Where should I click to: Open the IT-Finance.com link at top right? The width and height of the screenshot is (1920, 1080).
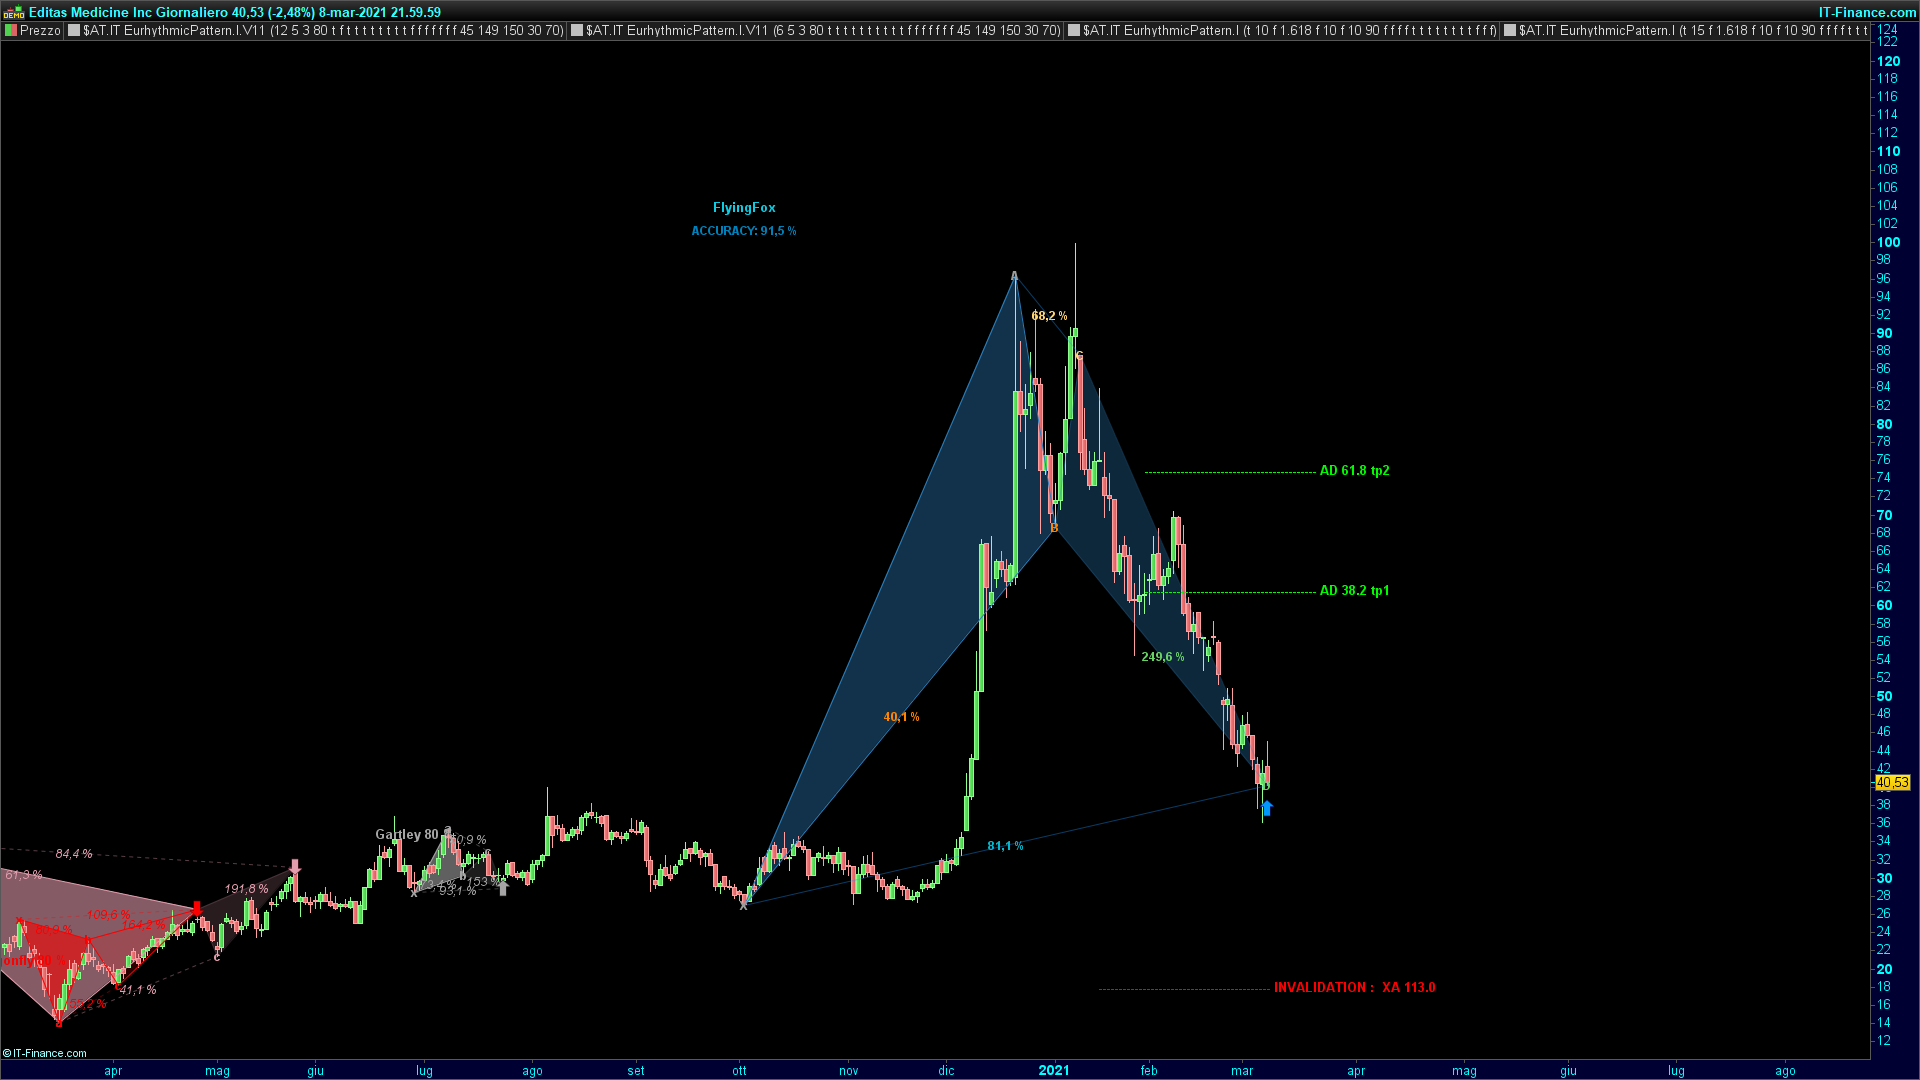click(x=1867, y=12)
